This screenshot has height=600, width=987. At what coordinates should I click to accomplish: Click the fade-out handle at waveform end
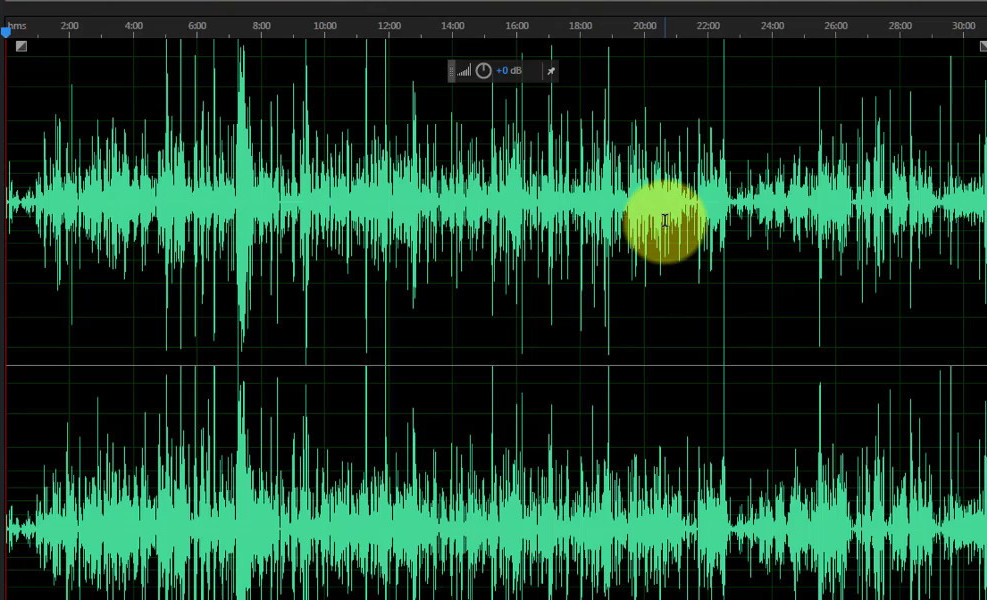coord(982,46)
